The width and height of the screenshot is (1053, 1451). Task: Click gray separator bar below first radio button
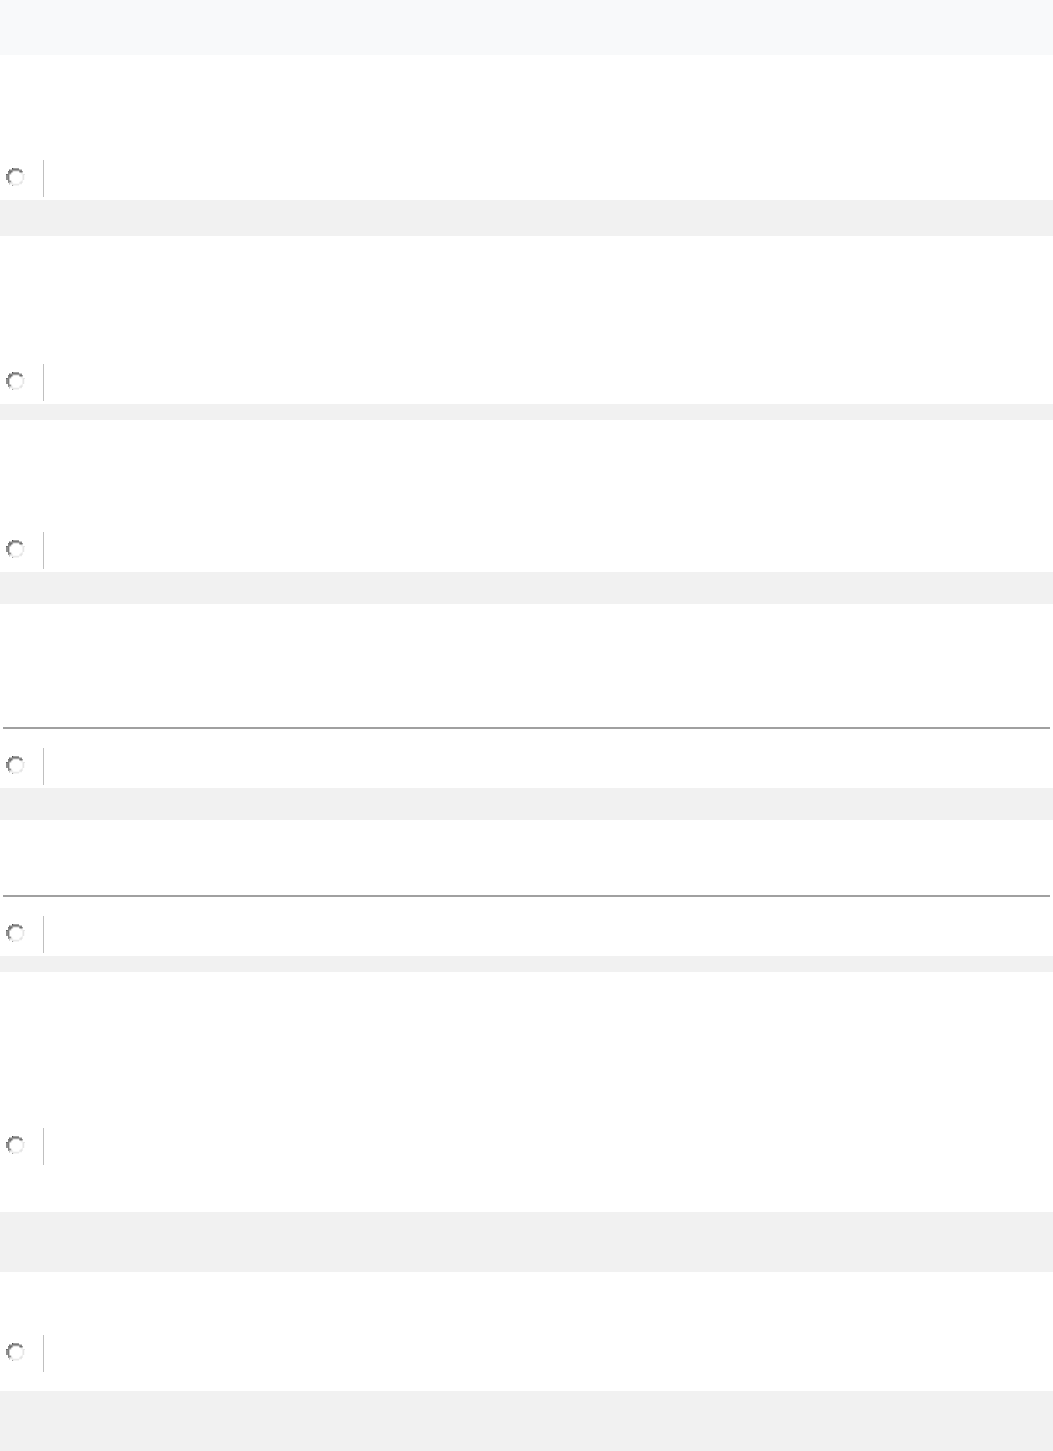pos(526,217)
